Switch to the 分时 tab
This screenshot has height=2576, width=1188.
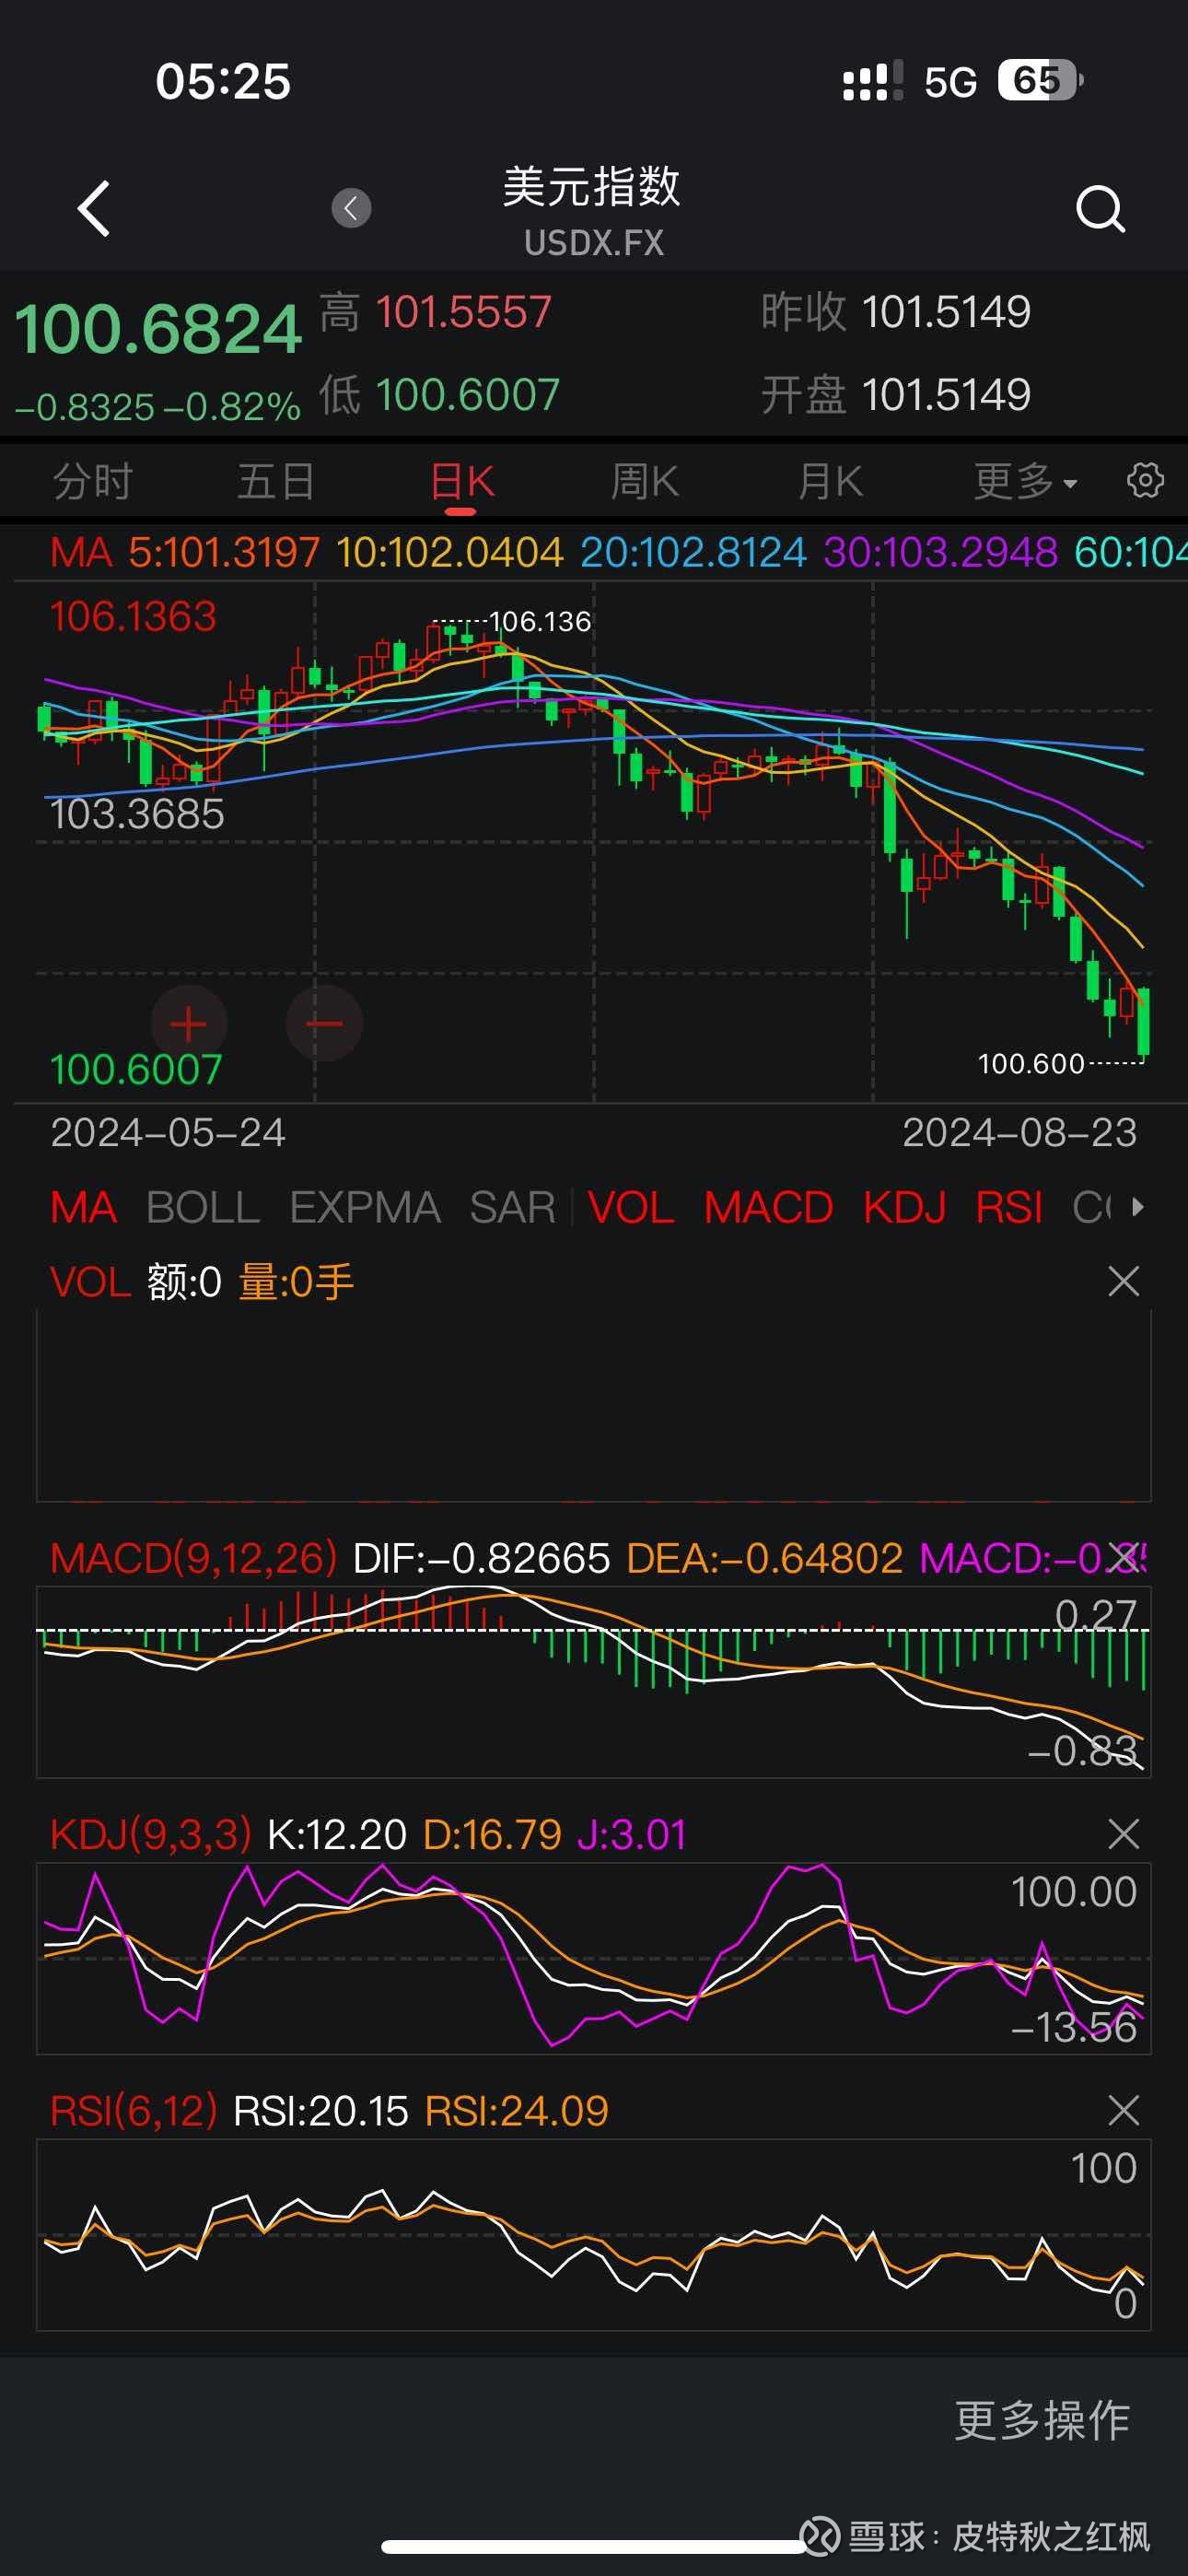(92, 481)
